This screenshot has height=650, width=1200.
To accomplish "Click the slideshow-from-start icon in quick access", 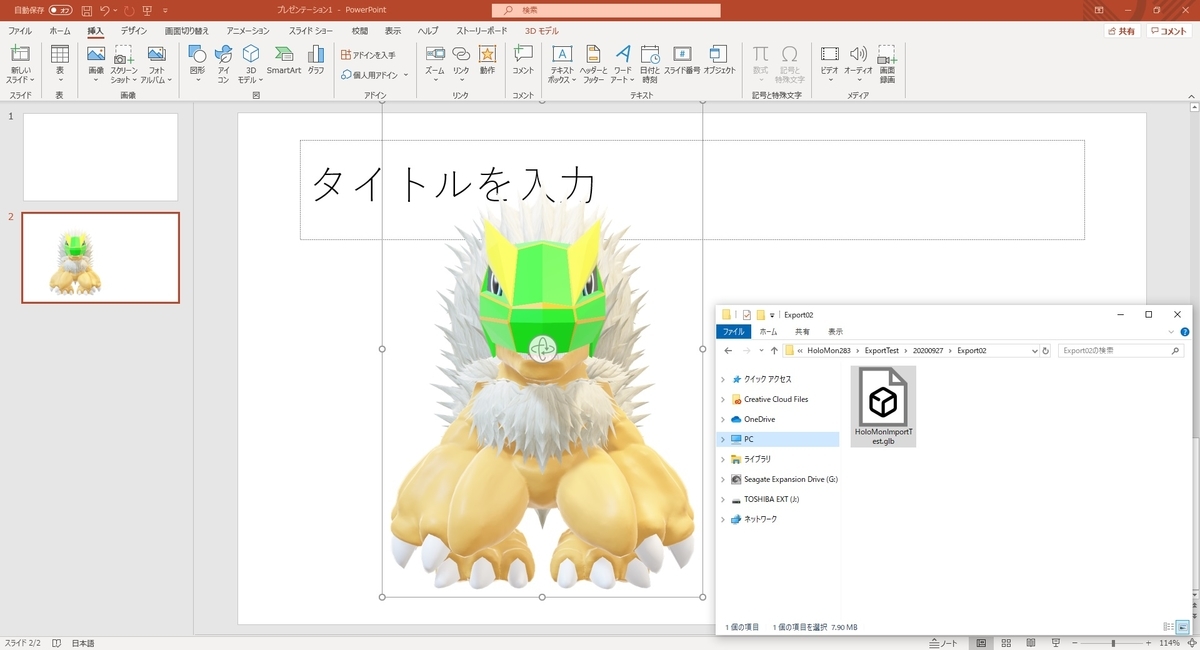I will 148,10.
